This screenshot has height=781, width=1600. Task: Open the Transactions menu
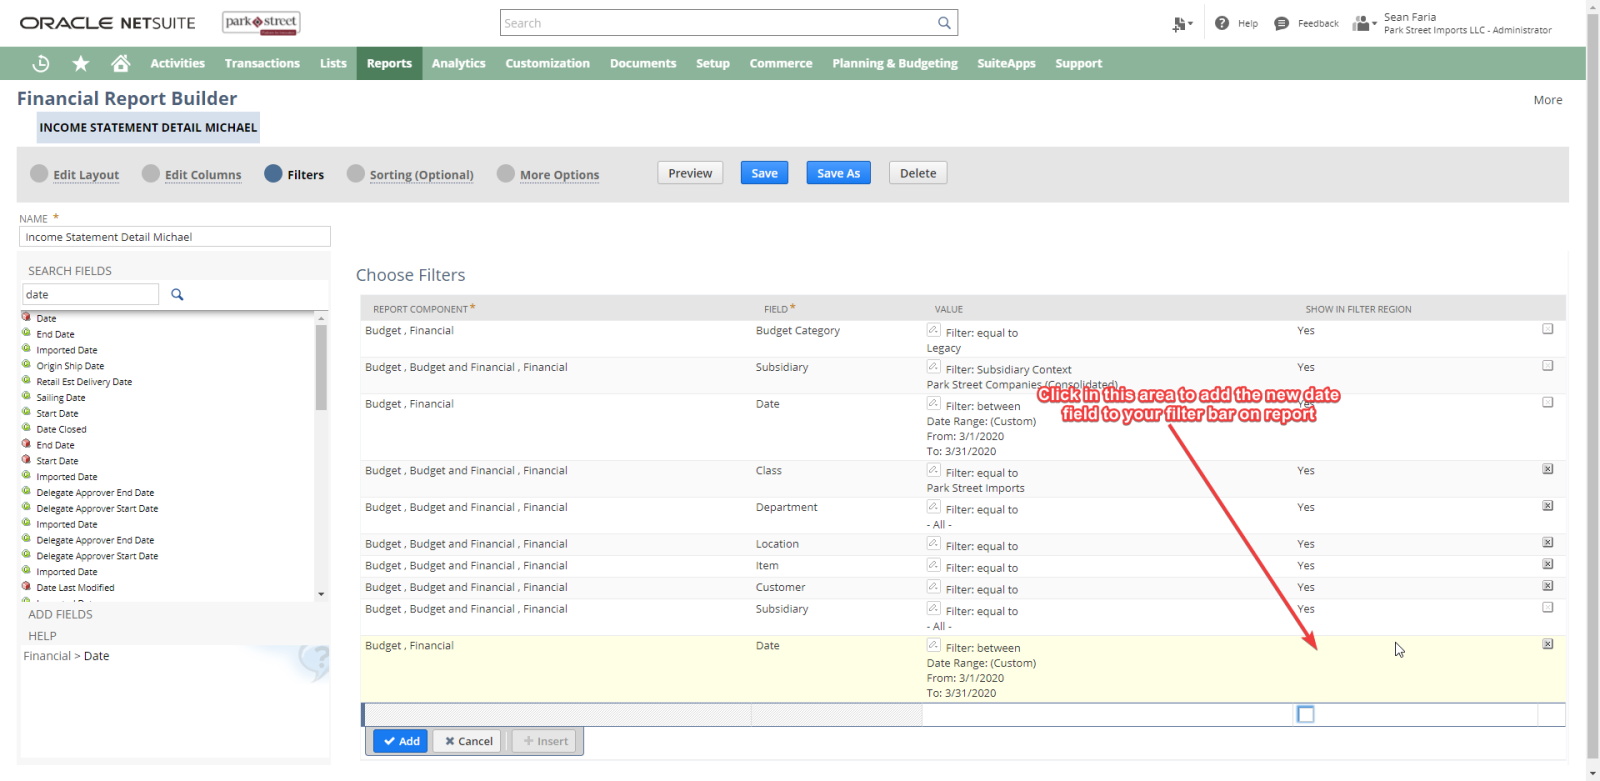pyautogui.click(x=262, y=63)
